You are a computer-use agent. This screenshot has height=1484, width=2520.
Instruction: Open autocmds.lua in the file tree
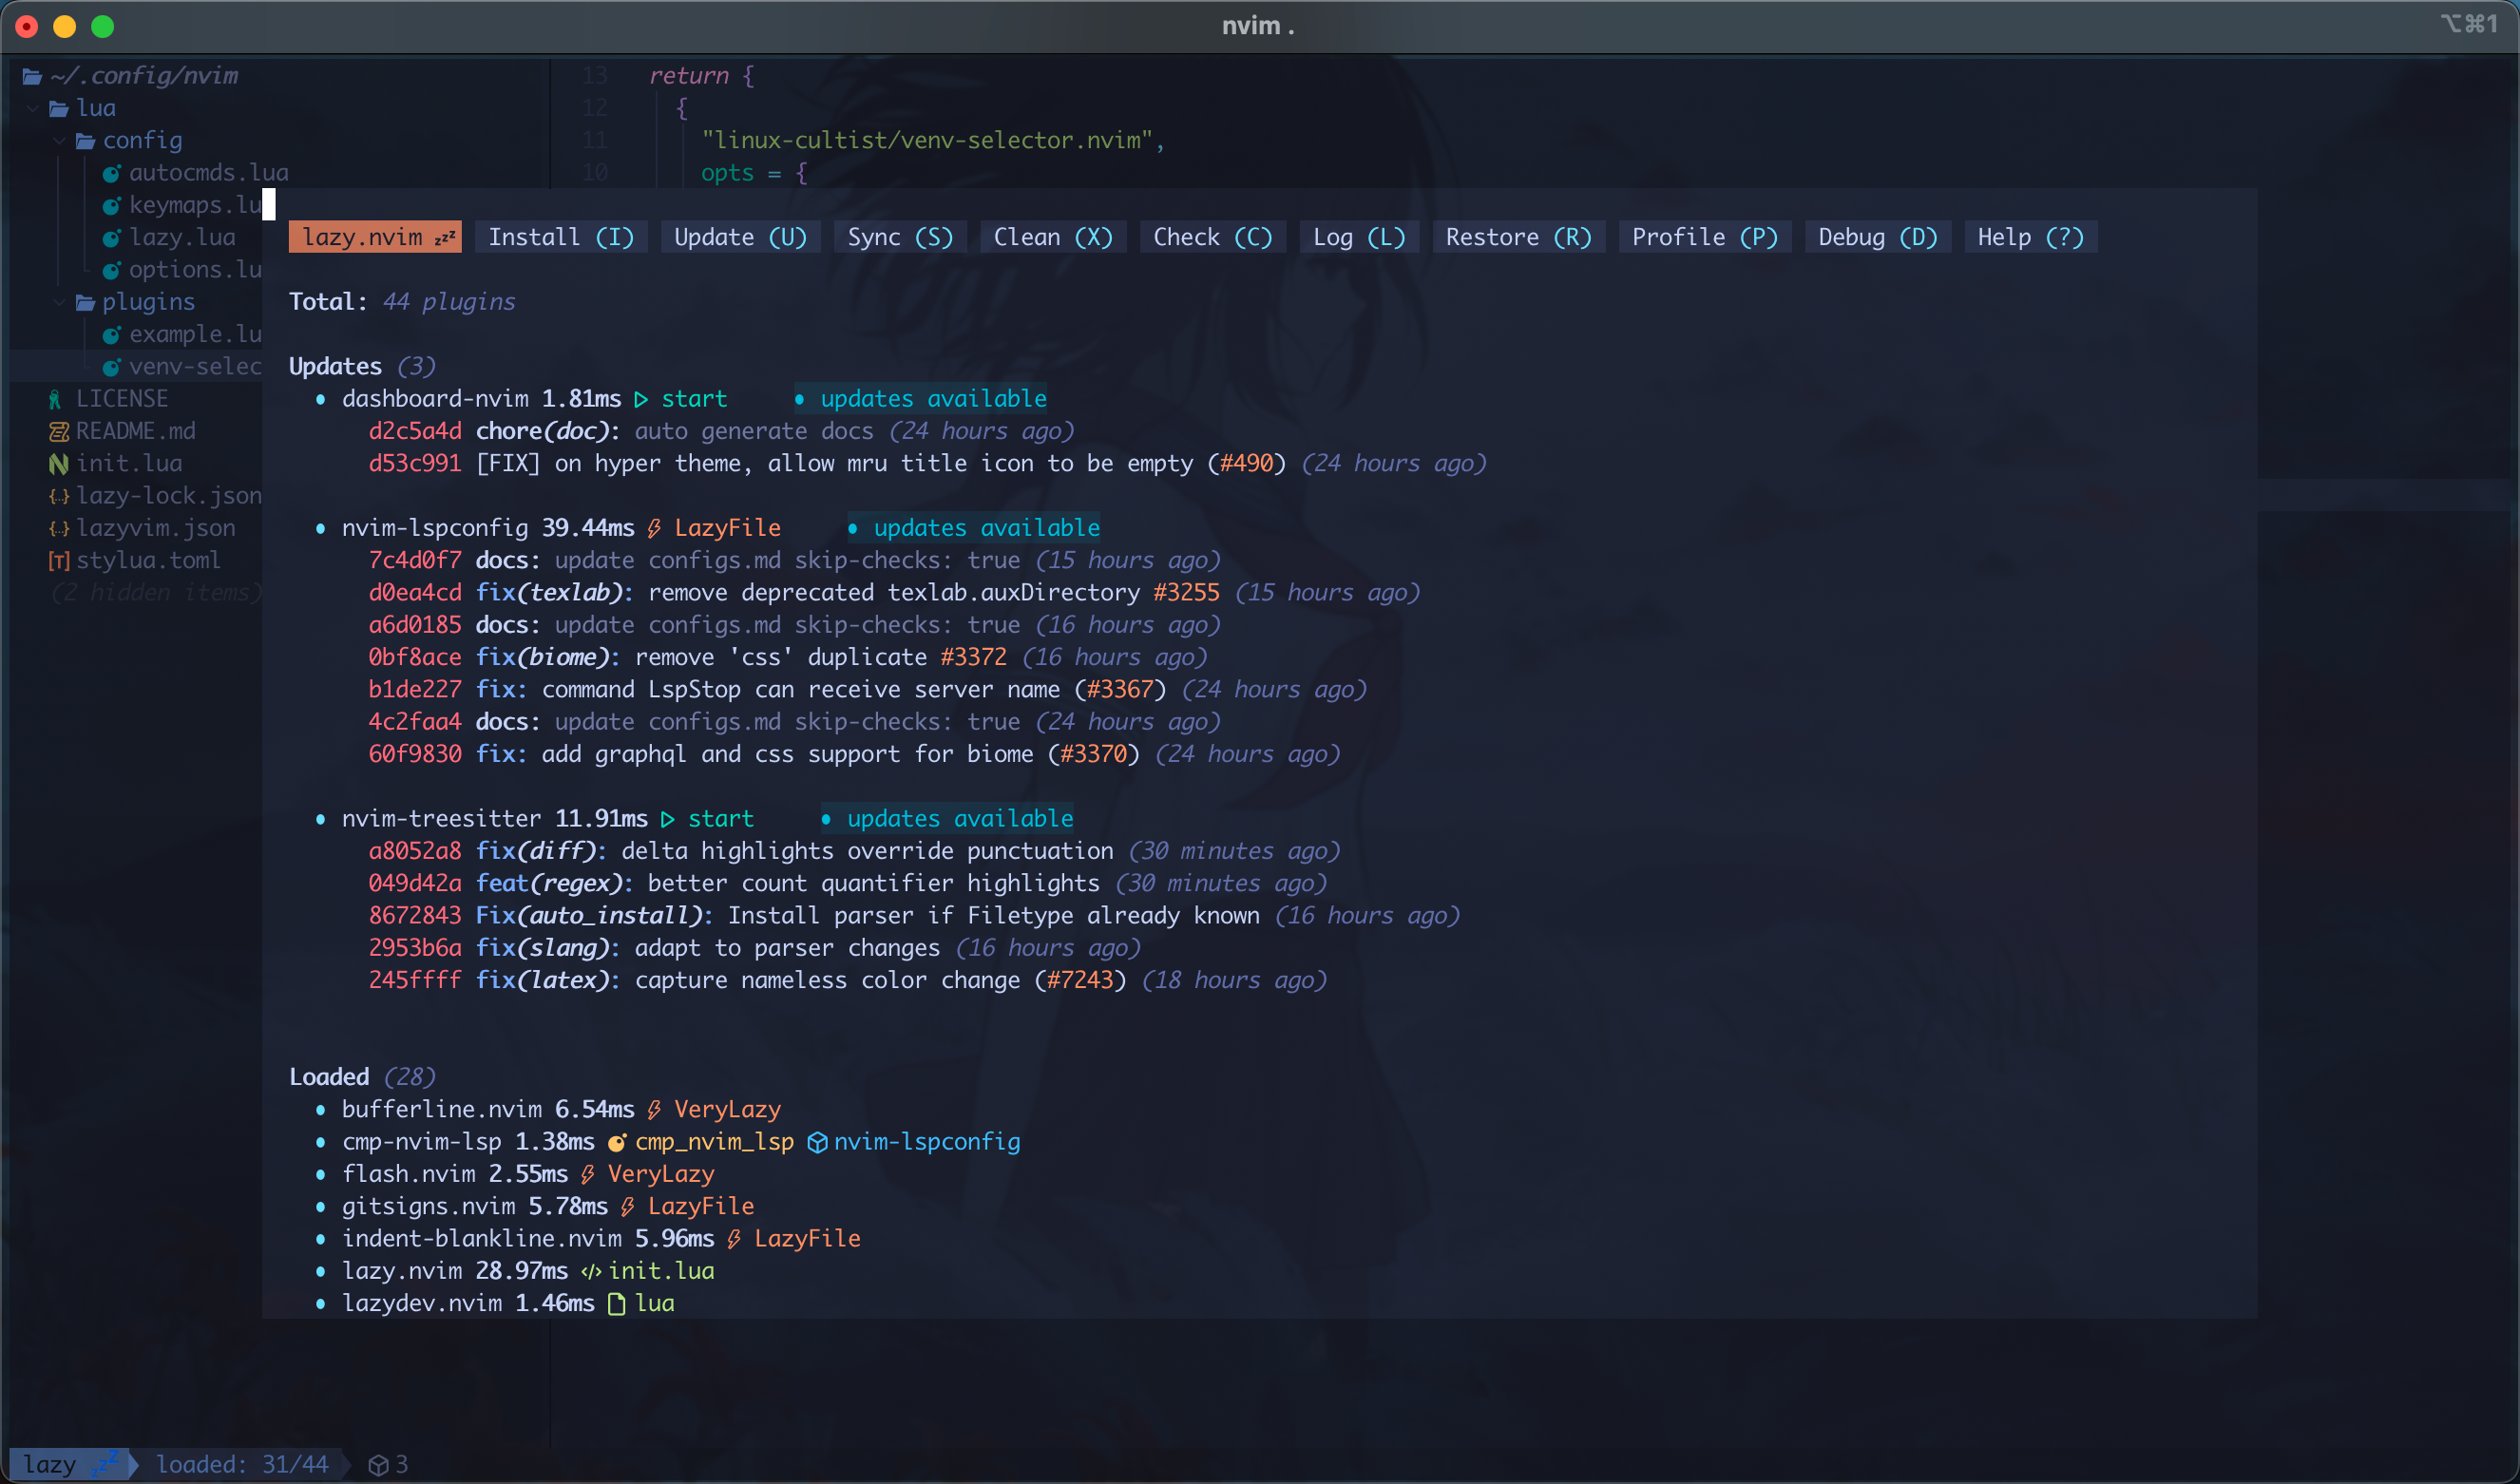208,172
